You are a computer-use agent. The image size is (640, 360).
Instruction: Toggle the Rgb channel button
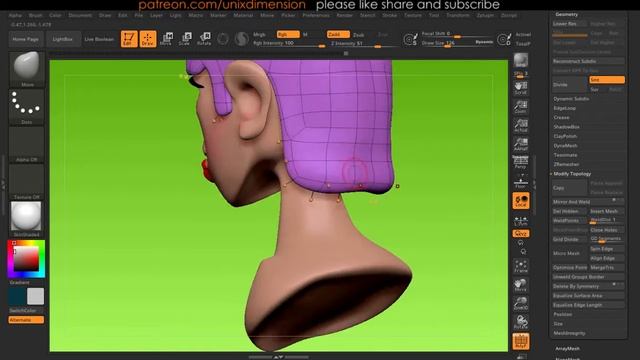pyautogui.click(x=288, y=35)
